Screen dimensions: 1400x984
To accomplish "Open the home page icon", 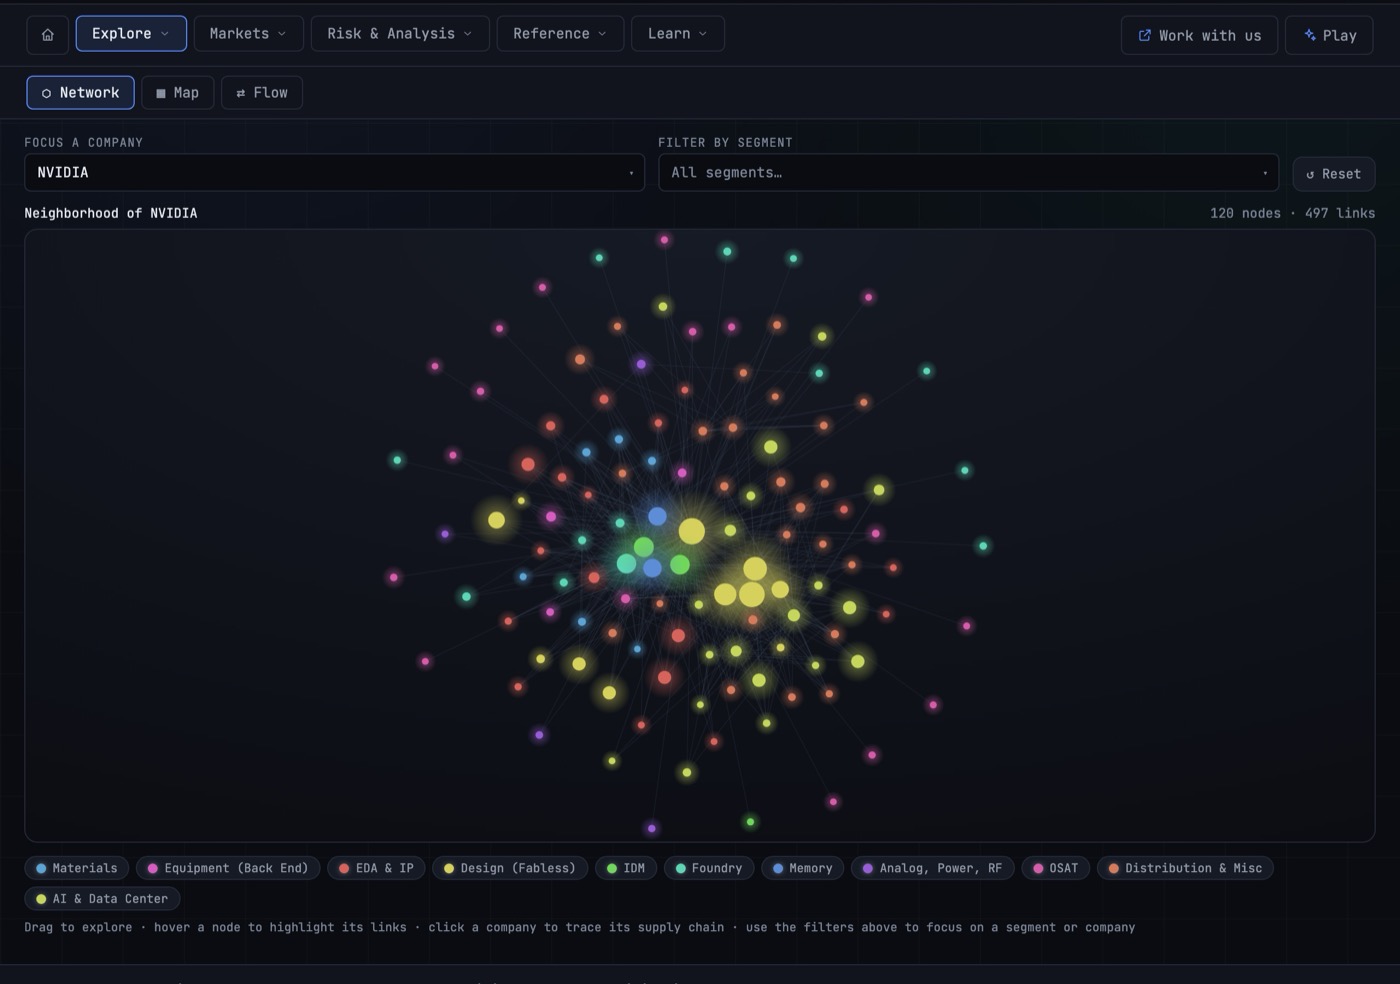I will coord(47,34).
